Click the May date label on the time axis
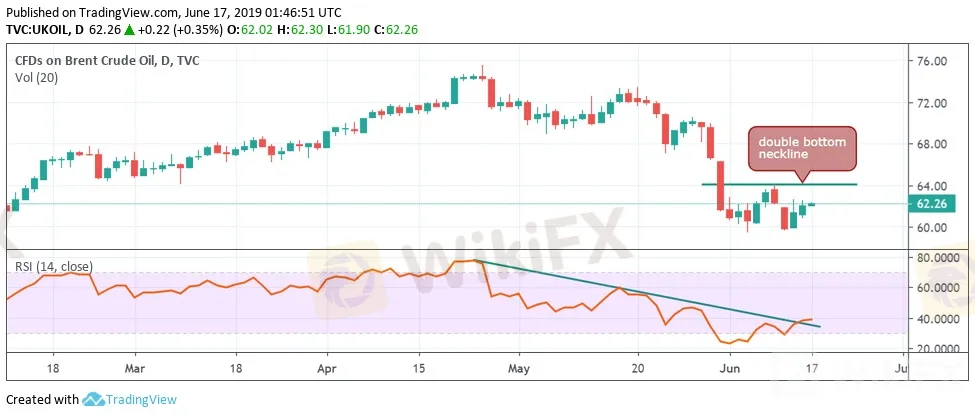This screenshot has height=417, width=975. click(518, 367)
